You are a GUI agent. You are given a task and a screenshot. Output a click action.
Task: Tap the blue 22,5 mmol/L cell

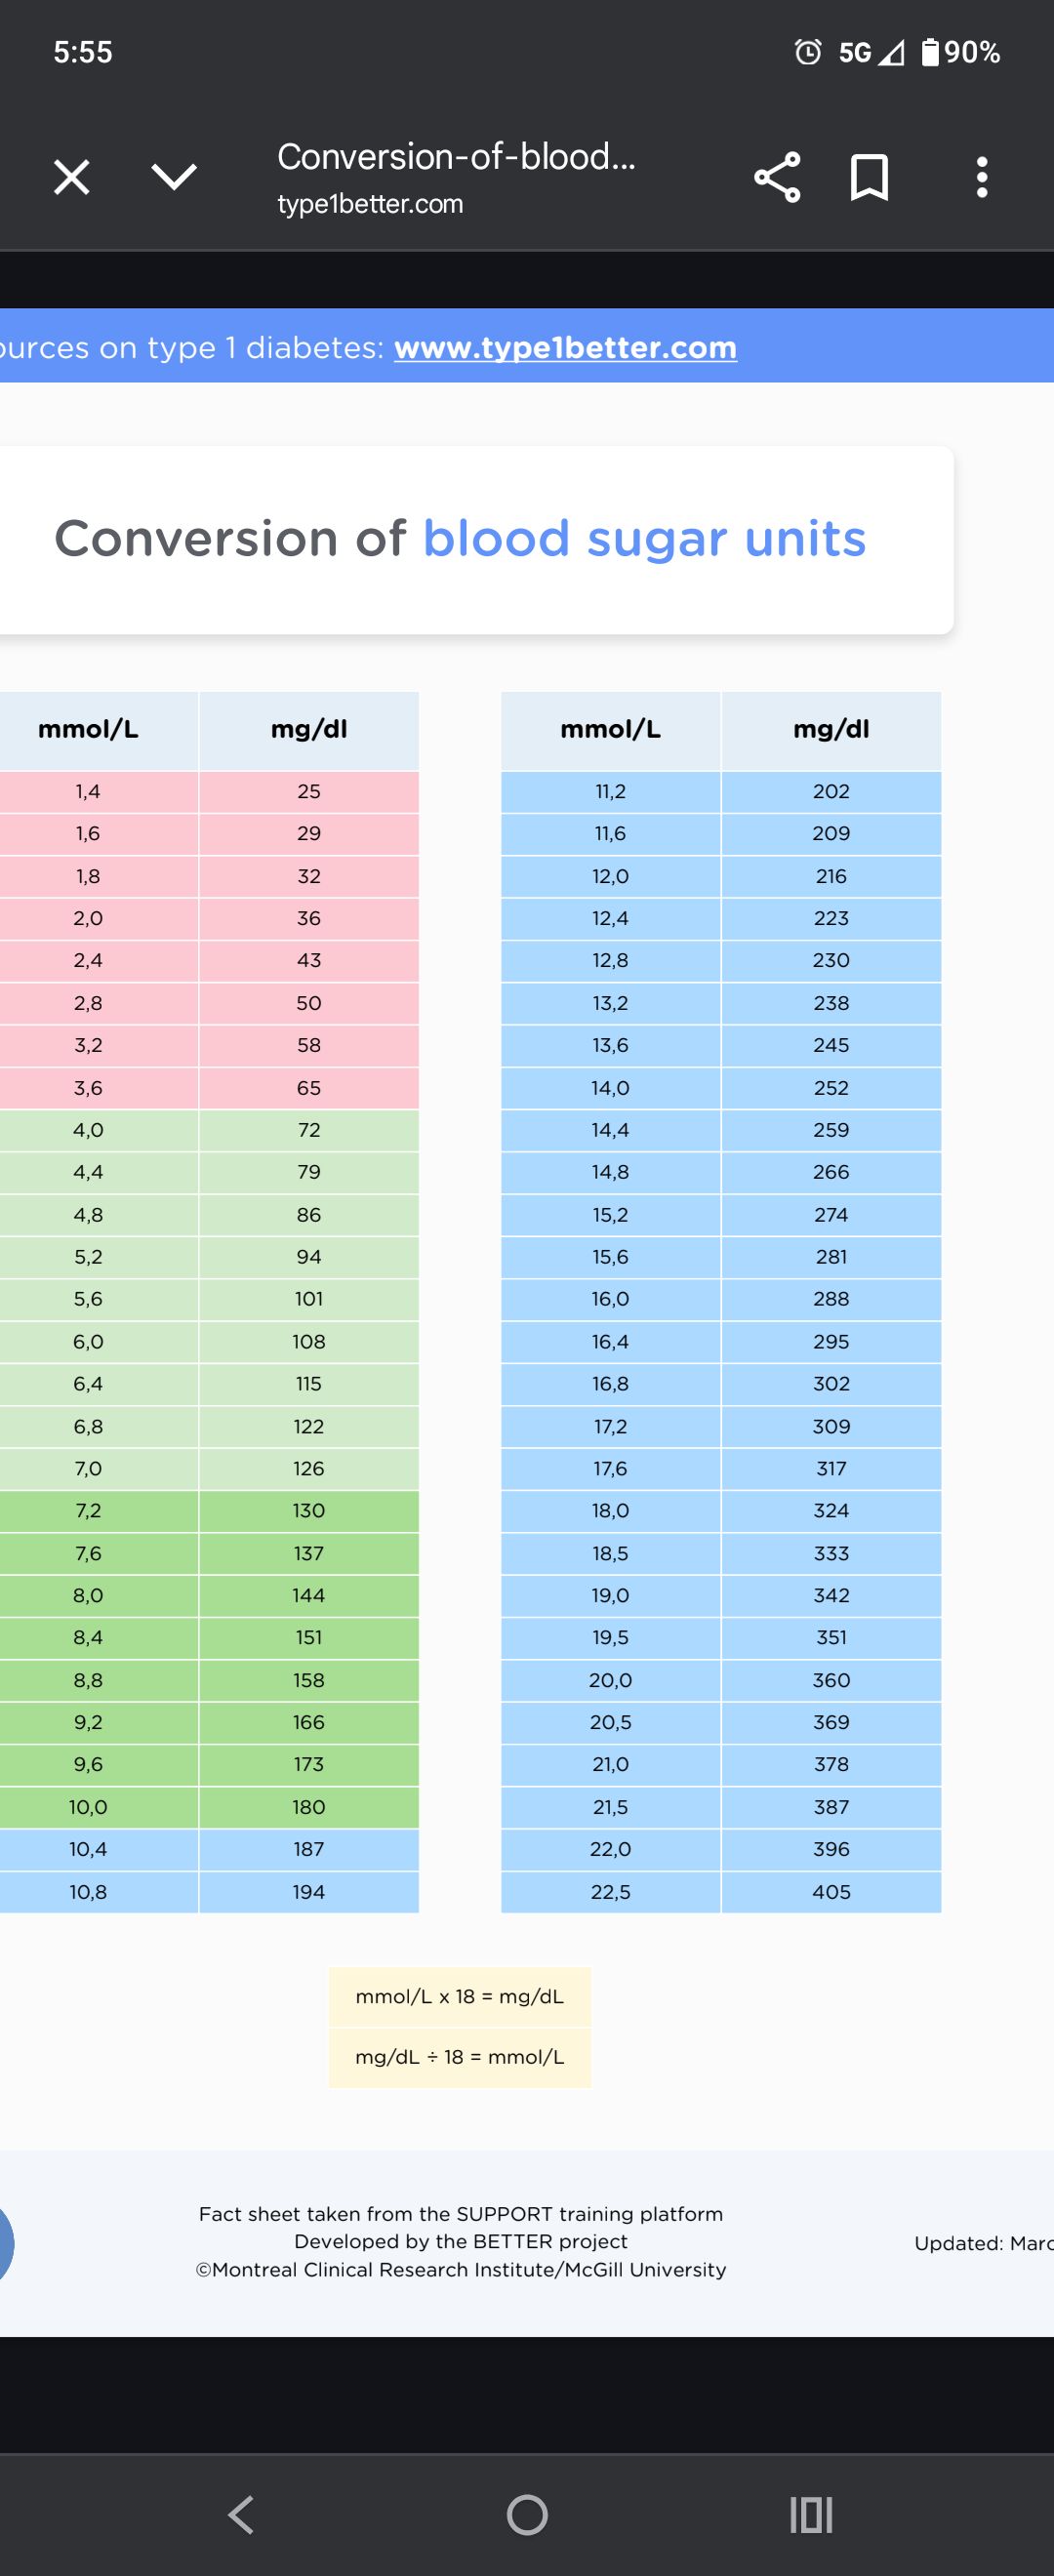[x=610, y=1892]
